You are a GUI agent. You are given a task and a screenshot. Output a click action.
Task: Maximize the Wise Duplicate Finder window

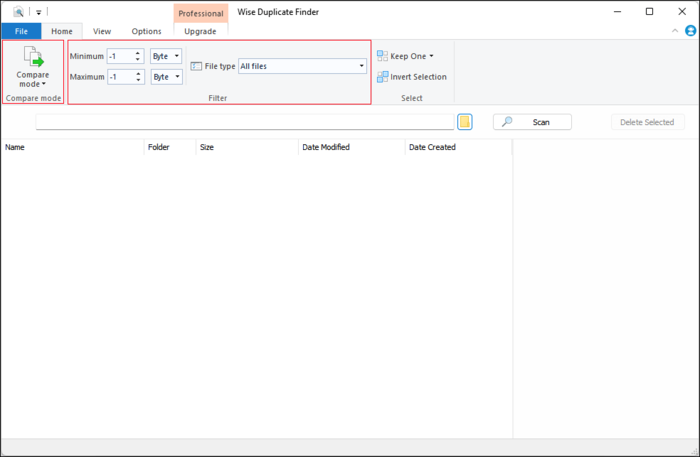click(650, 12)
